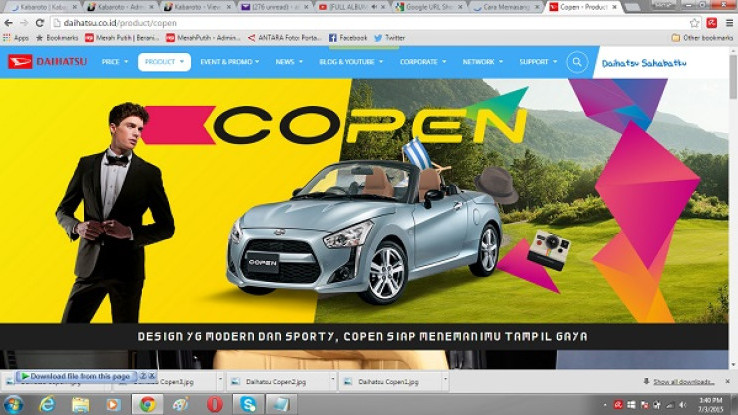Click the search magnifier in site navigation
Viewport: 738px width, 415px height.
[x=577, y=62]
